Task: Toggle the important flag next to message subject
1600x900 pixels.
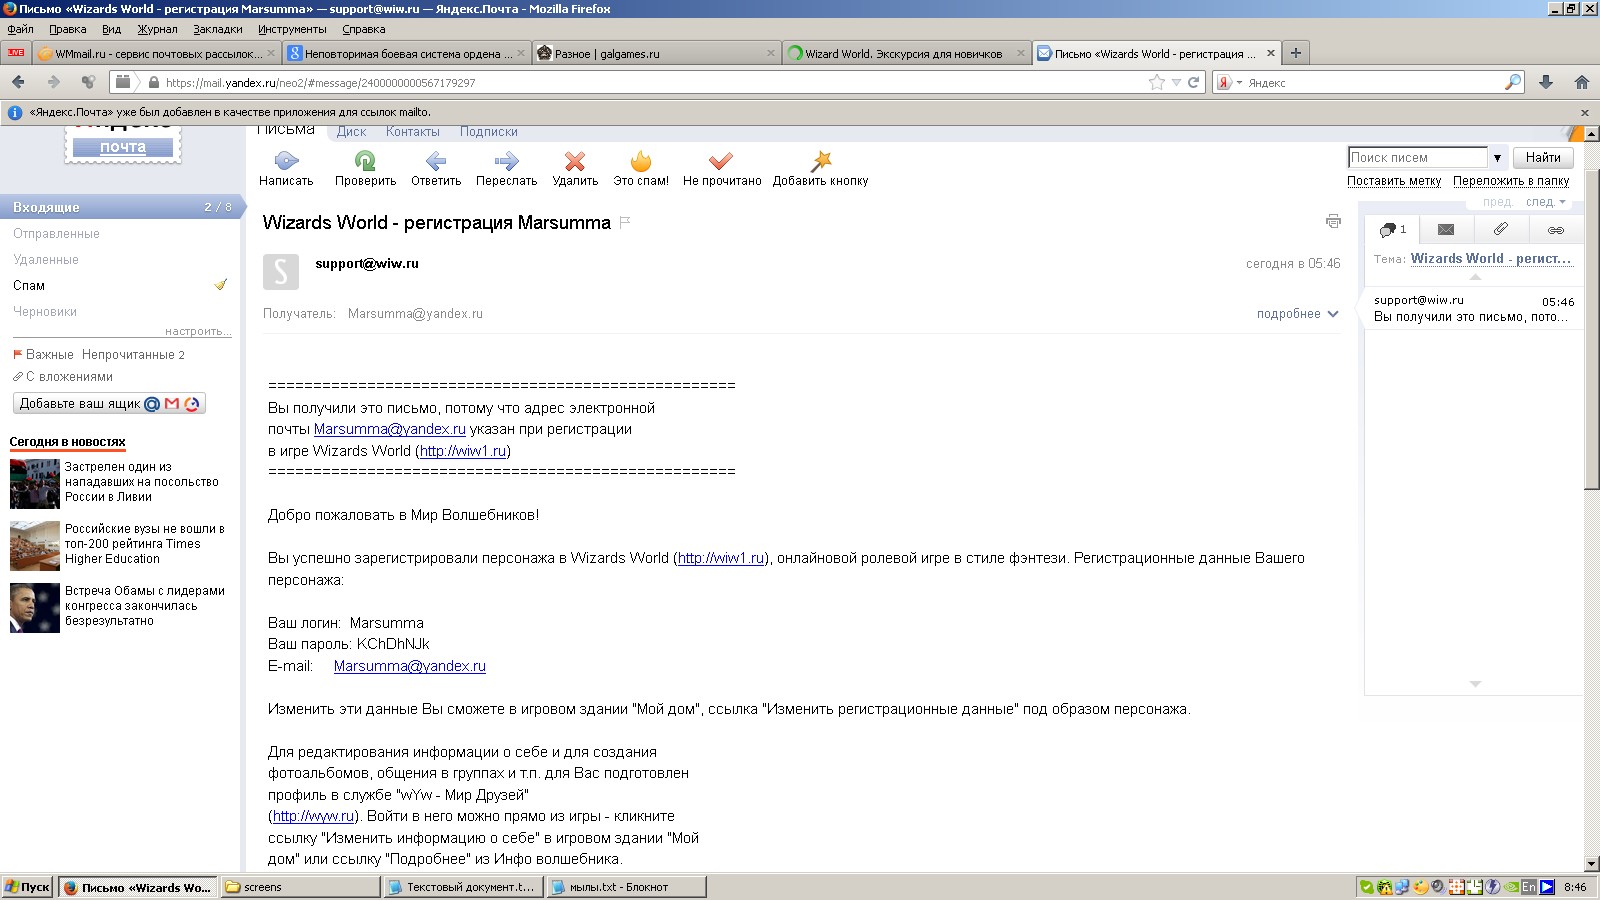Action: click(x=625, y=222)
